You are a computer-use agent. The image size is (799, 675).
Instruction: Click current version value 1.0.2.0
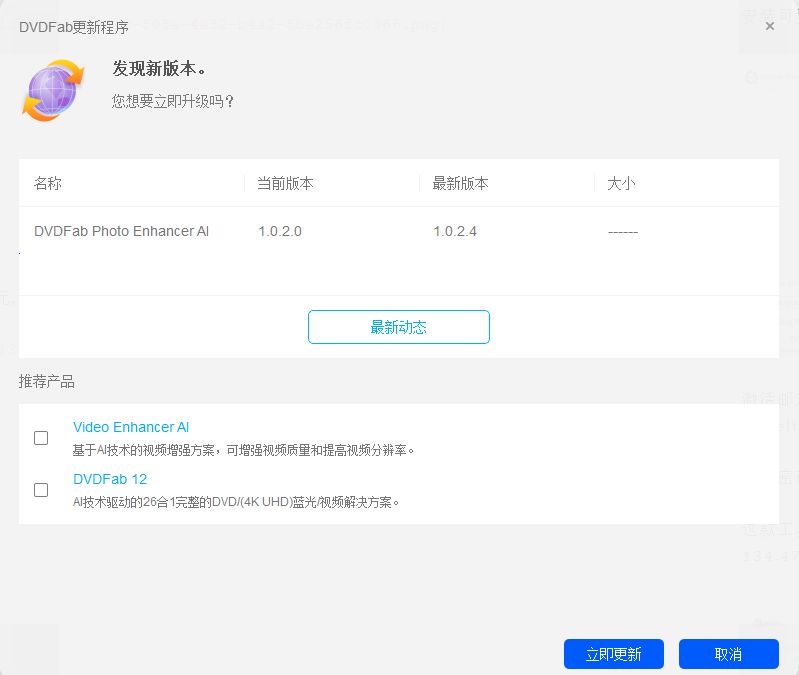[x=280, y=231]
